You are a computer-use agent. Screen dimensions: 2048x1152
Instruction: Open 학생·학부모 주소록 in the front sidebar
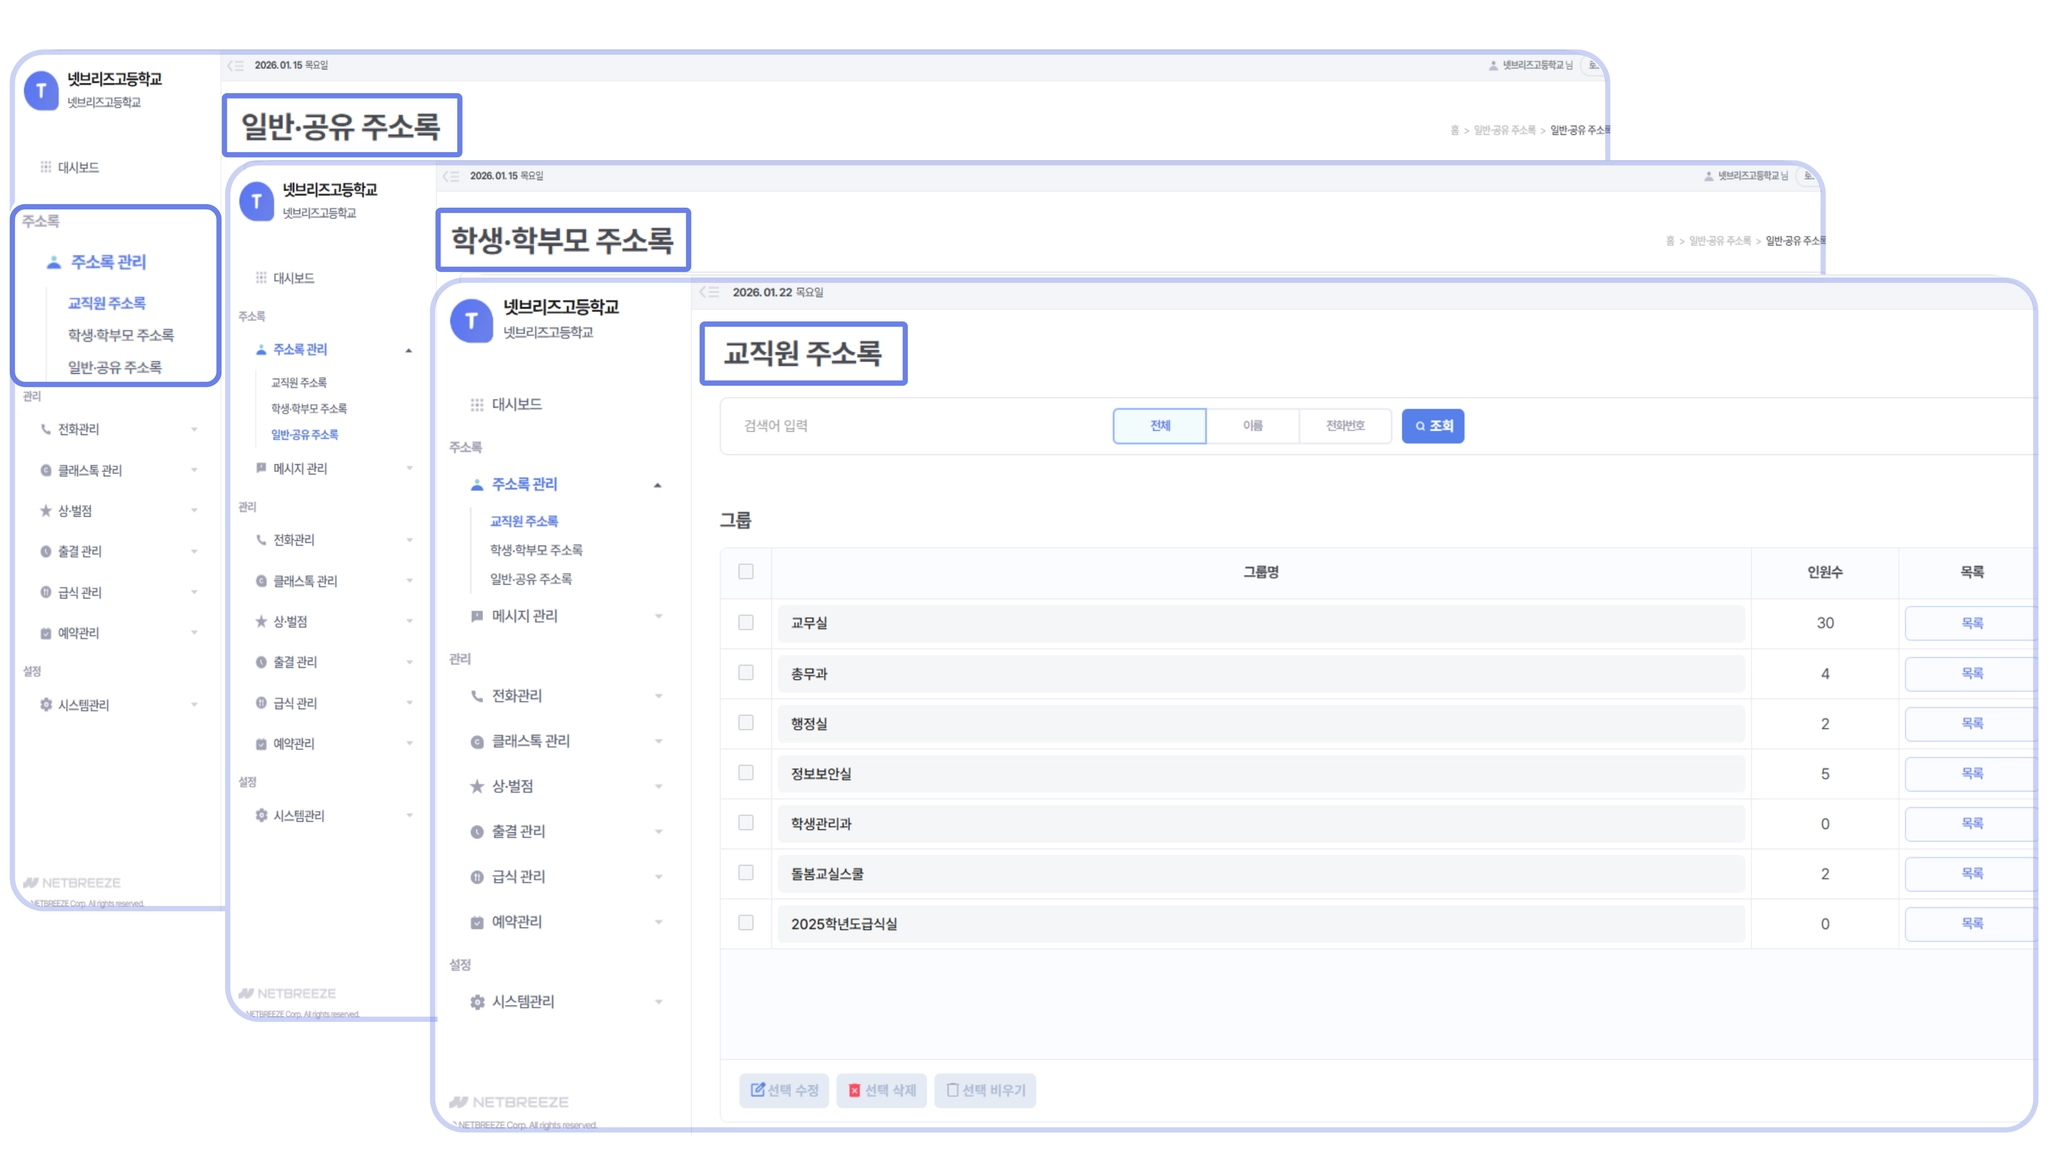[536, 550]
